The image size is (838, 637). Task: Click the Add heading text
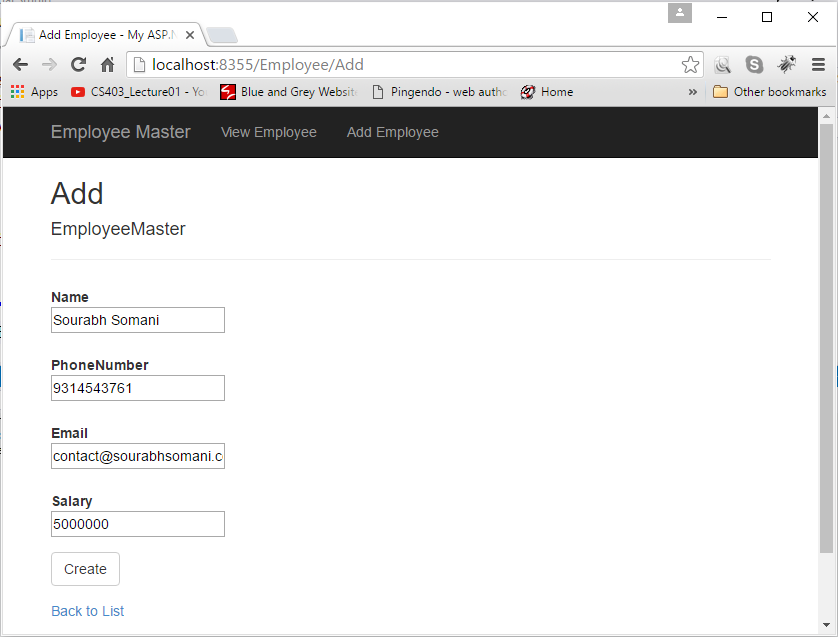coord(77,193)
